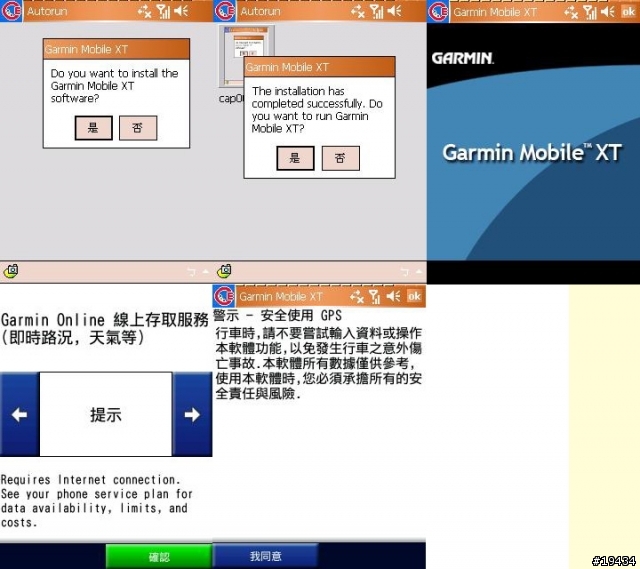
Task: Tap signal strength icon on first Autorun title bar
Action: click(x=164, y=11)
